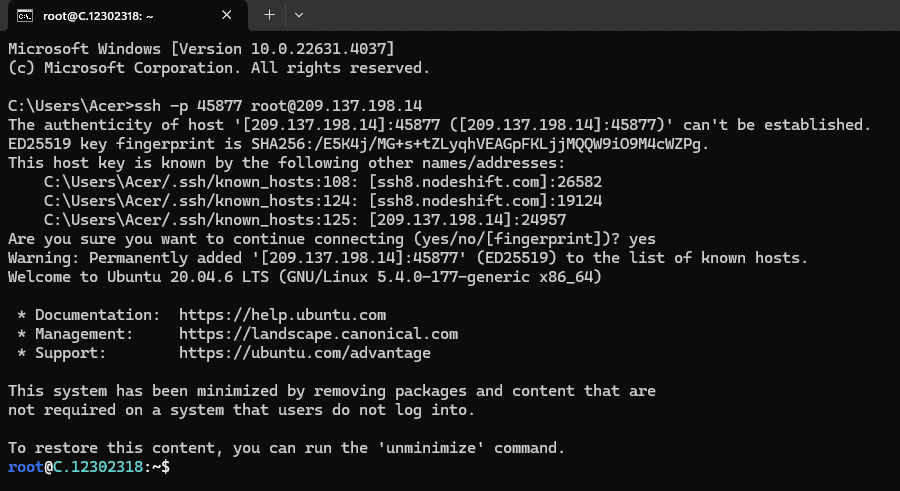900x491 pixels.
Task: Open the https://ubuntu.com/advantage support link
Action: 305,353
